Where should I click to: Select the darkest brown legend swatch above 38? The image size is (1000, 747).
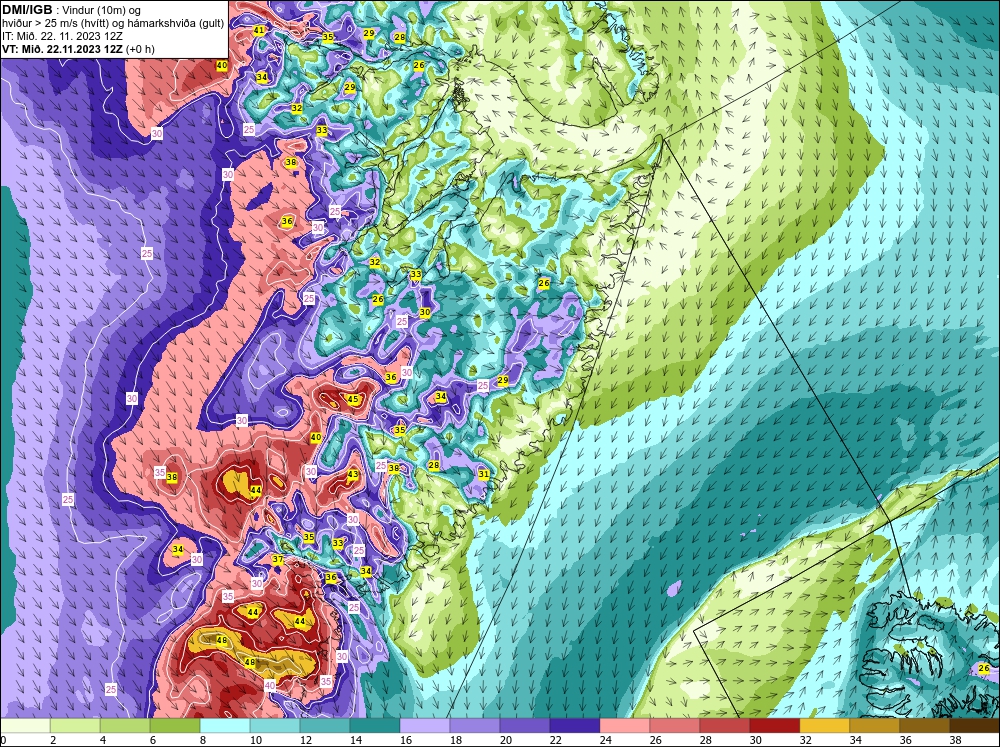click(x=974, y=725)
